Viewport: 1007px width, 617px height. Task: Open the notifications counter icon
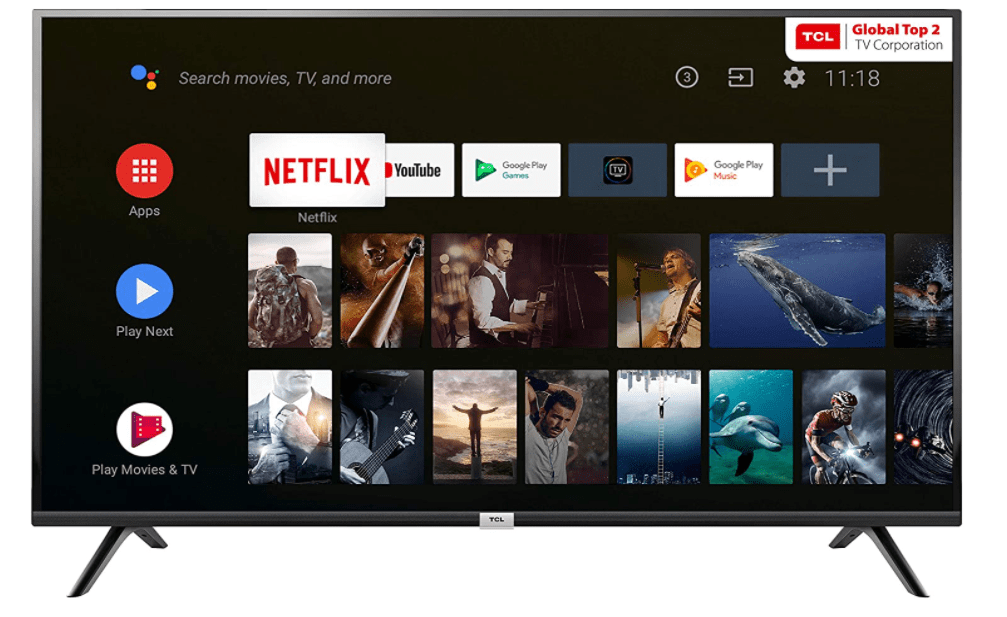pos(686,77)
